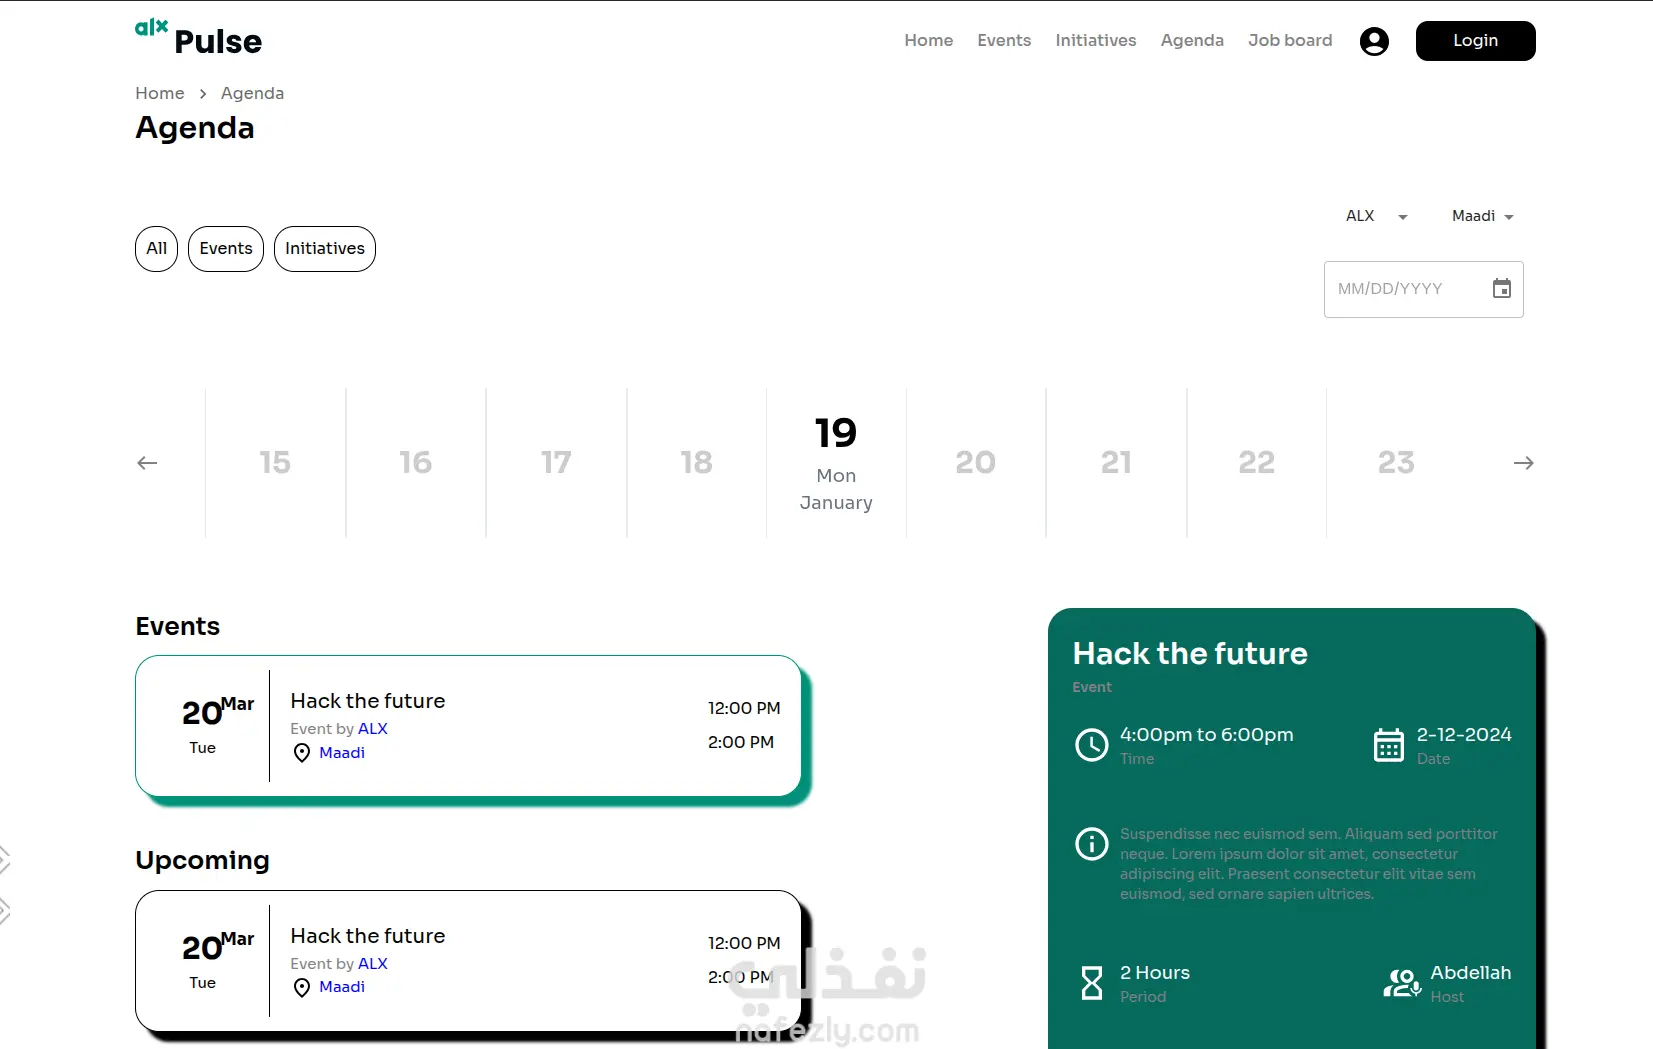
Task: Select day 20 in the date strip
Action: (x=976, y=463)
